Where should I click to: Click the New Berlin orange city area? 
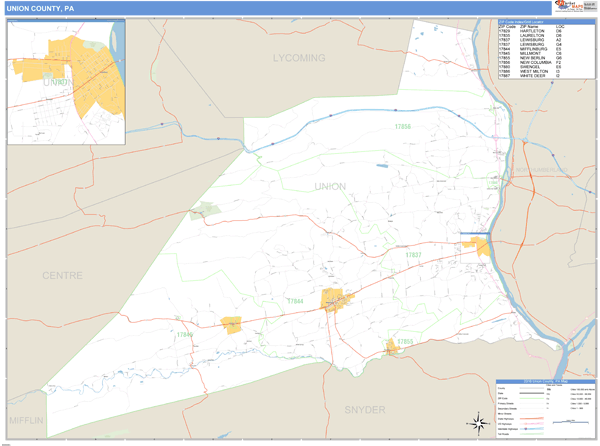pyautogui.click(x=392, y=347)
